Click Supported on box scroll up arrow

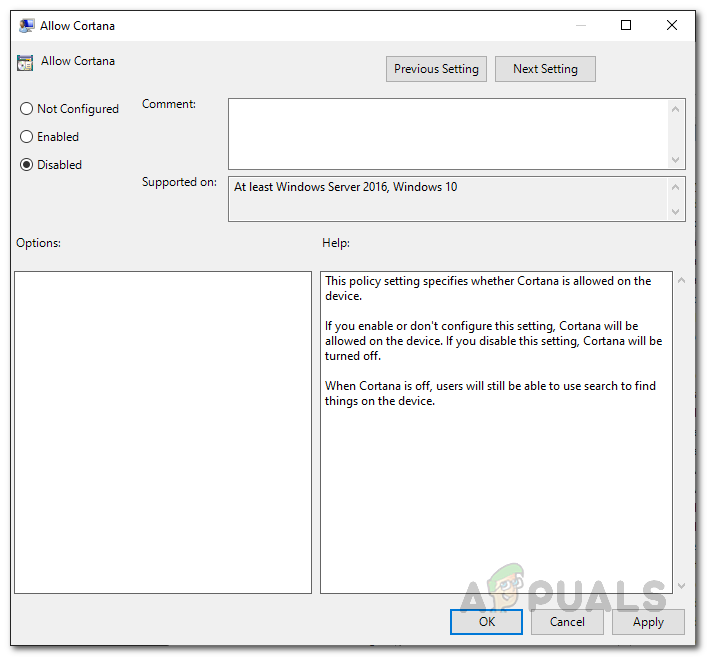click(675, 187)
